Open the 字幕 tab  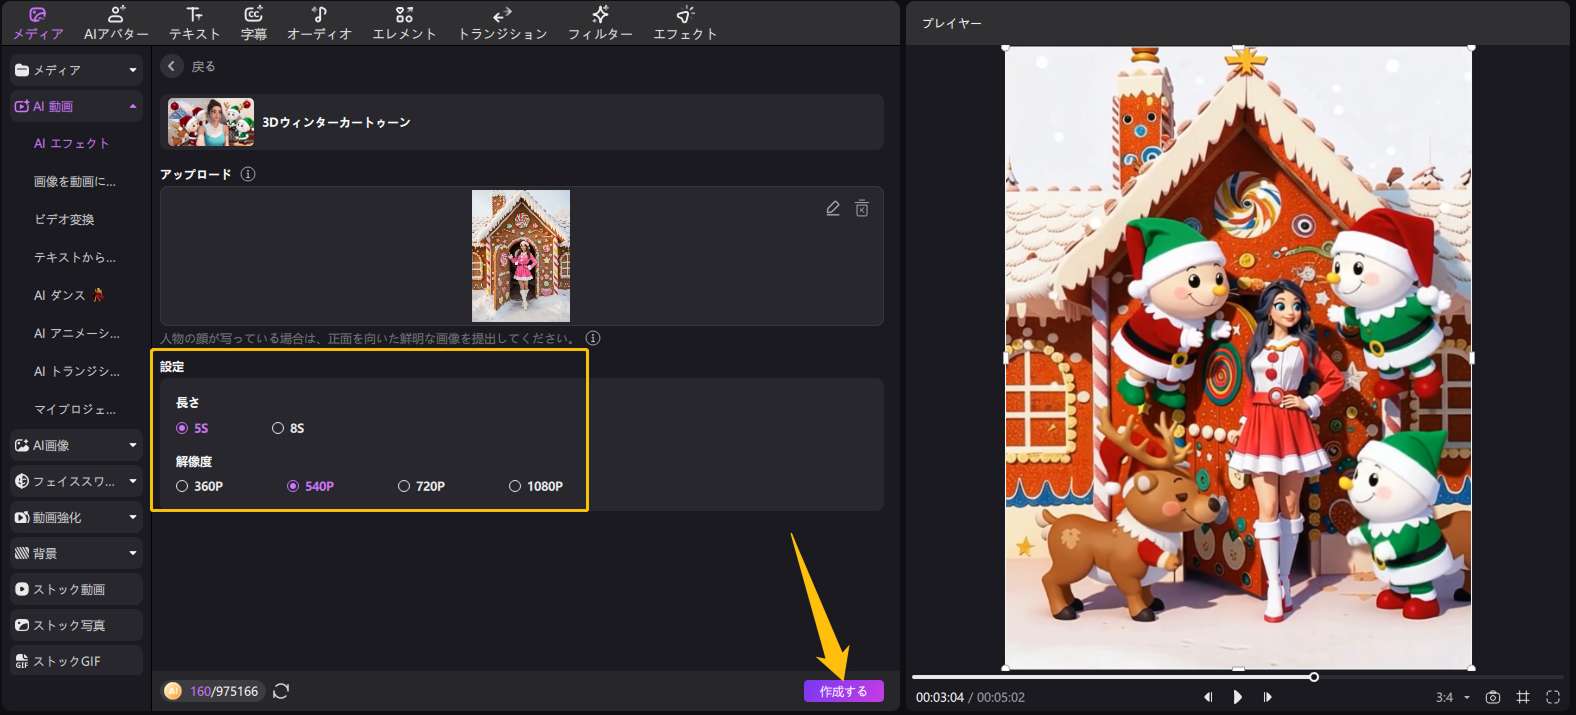click(254, 23)
